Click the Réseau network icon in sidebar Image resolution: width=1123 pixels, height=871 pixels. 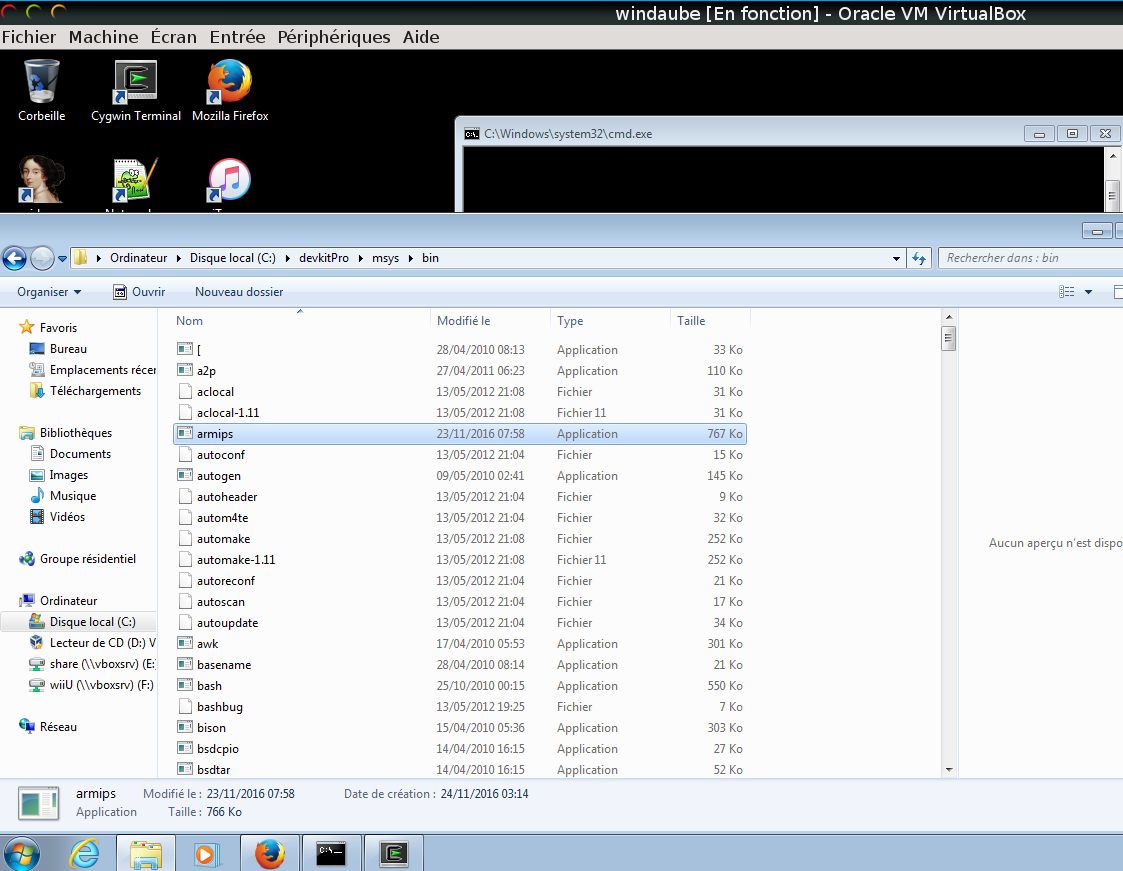pyautogui.click(x=26, y=726)
